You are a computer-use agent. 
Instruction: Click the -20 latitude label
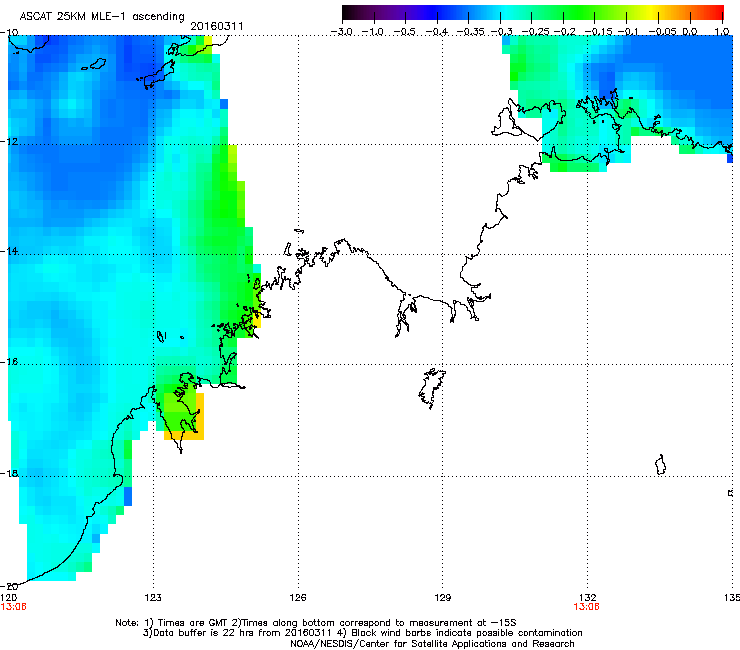point(10,587)
